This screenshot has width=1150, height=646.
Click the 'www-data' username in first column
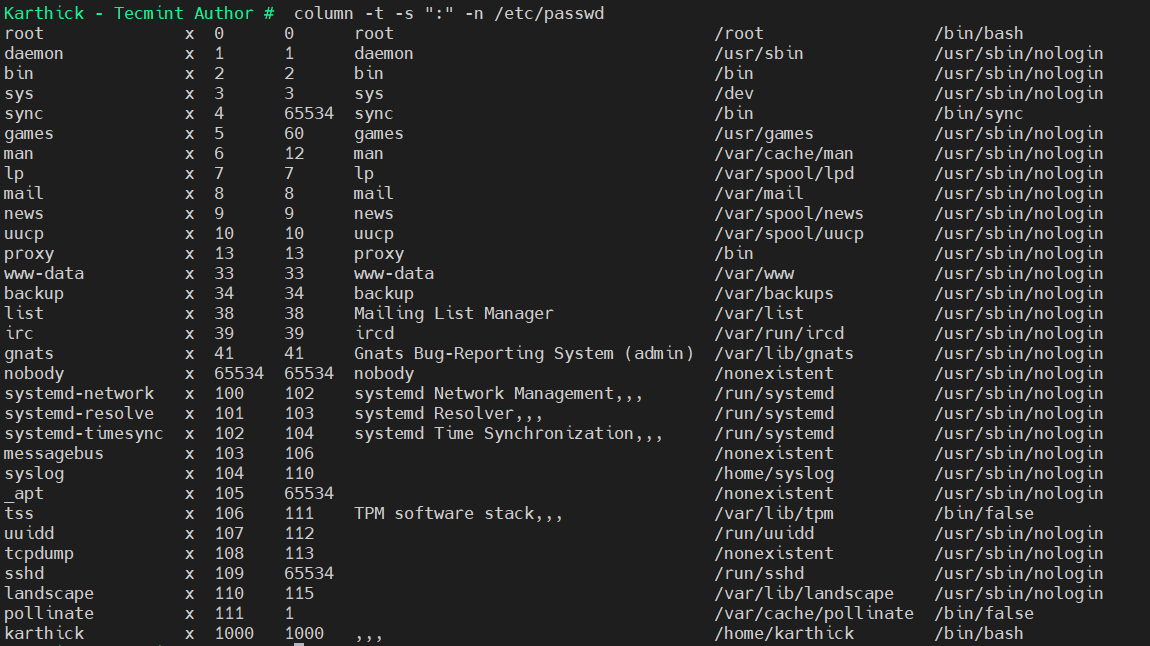44,273
